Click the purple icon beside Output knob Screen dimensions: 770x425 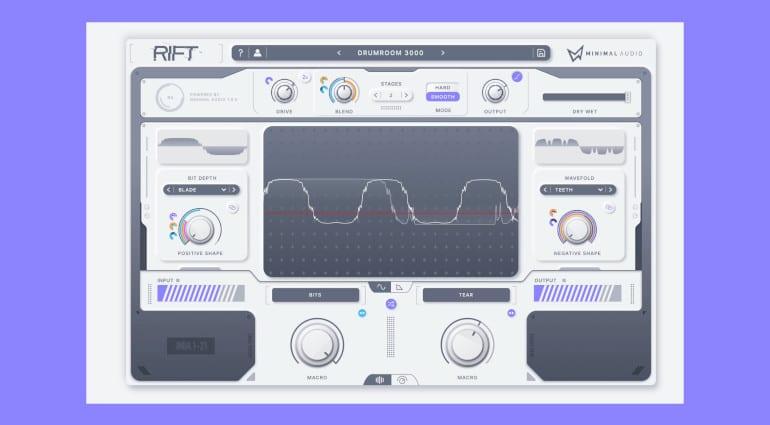(517, 76)
